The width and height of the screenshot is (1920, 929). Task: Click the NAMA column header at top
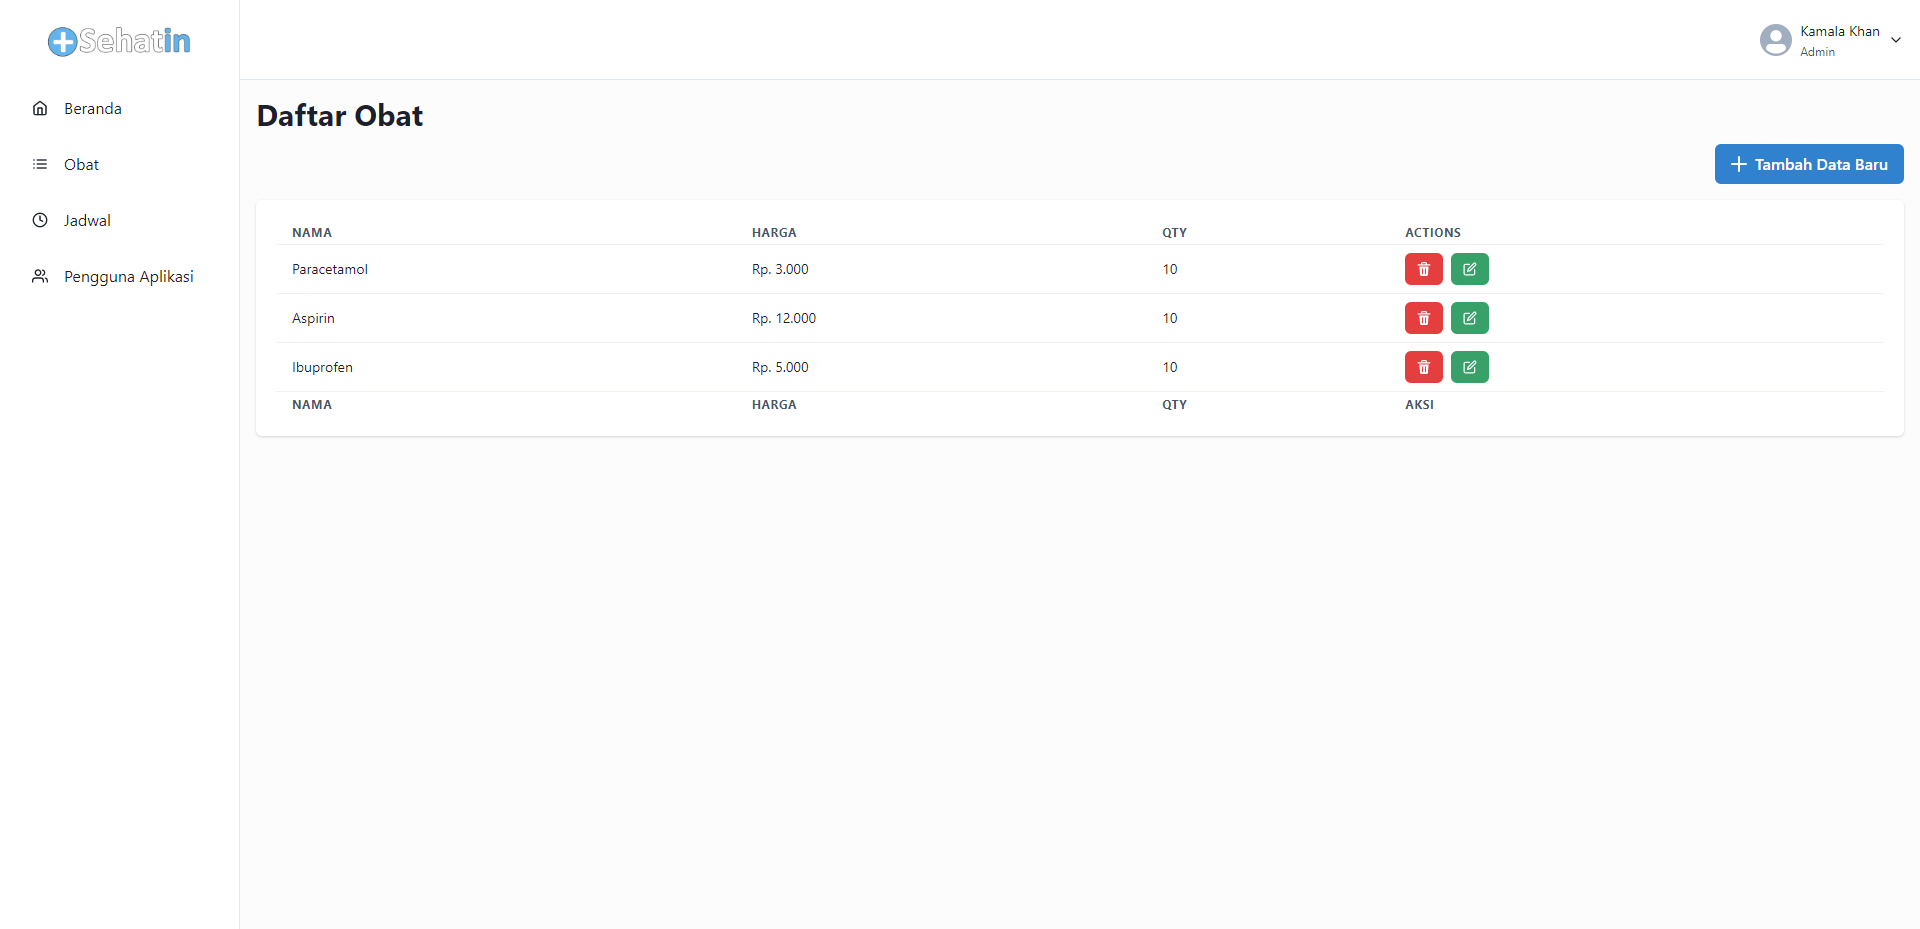[x=312, y=232]
